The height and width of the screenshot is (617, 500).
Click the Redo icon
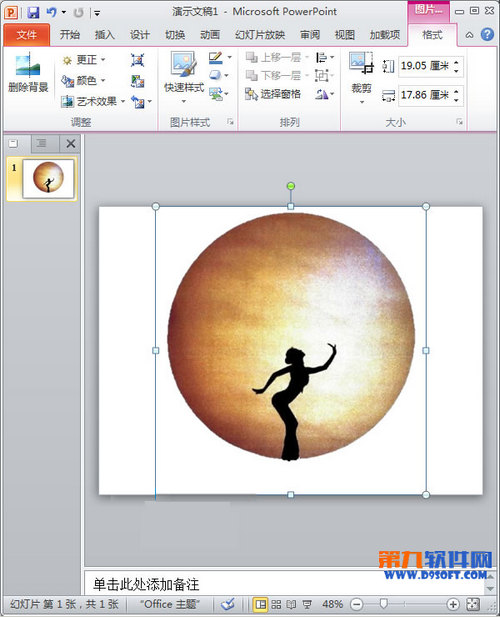tap(78, 13)
